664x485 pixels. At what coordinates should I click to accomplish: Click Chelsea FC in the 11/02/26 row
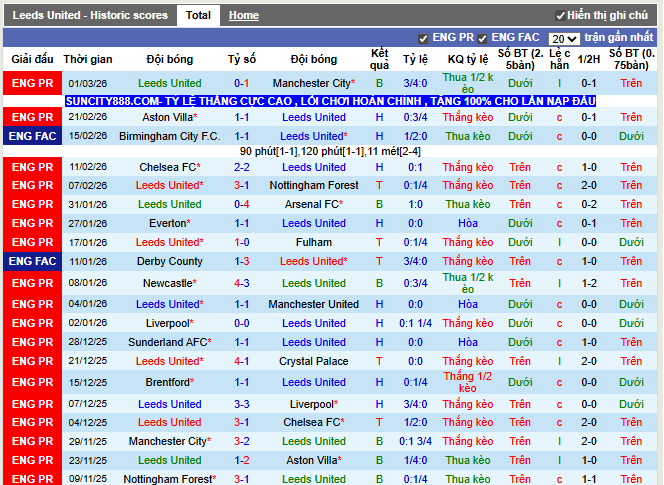click(x=169, y=167)
